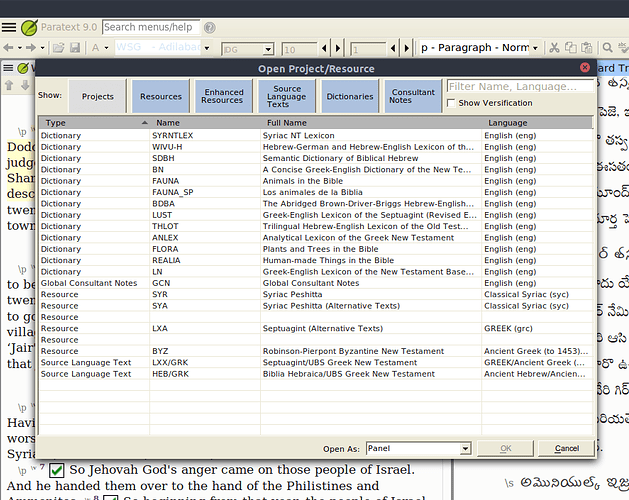The height and width of the screenshot is (500, 629).
Task: Expand the font A dropdown arrow
Action: click(106, 48)
